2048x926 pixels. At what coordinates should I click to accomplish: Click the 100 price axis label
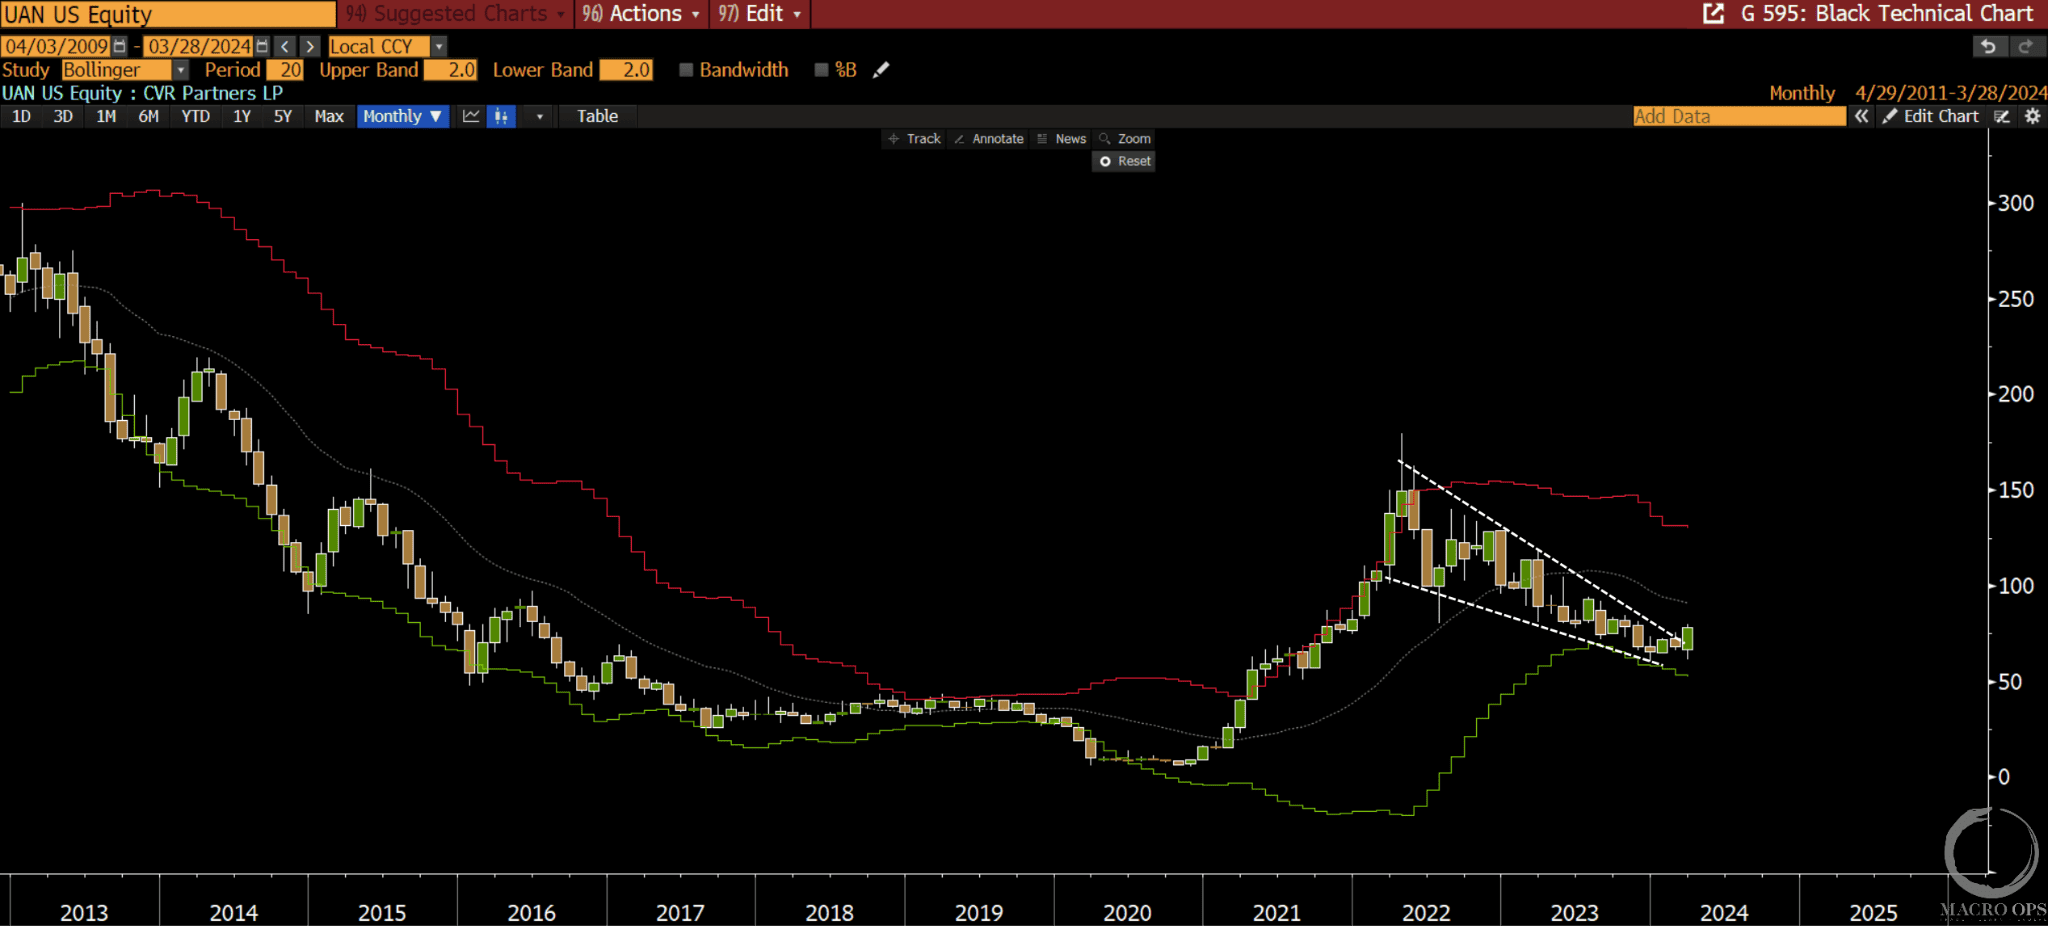2016,586
